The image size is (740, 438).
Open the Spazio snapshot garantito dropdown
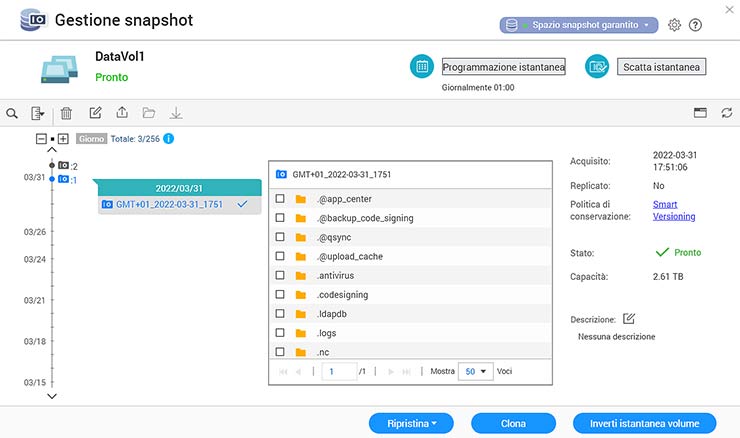click(x=579, y=25)
